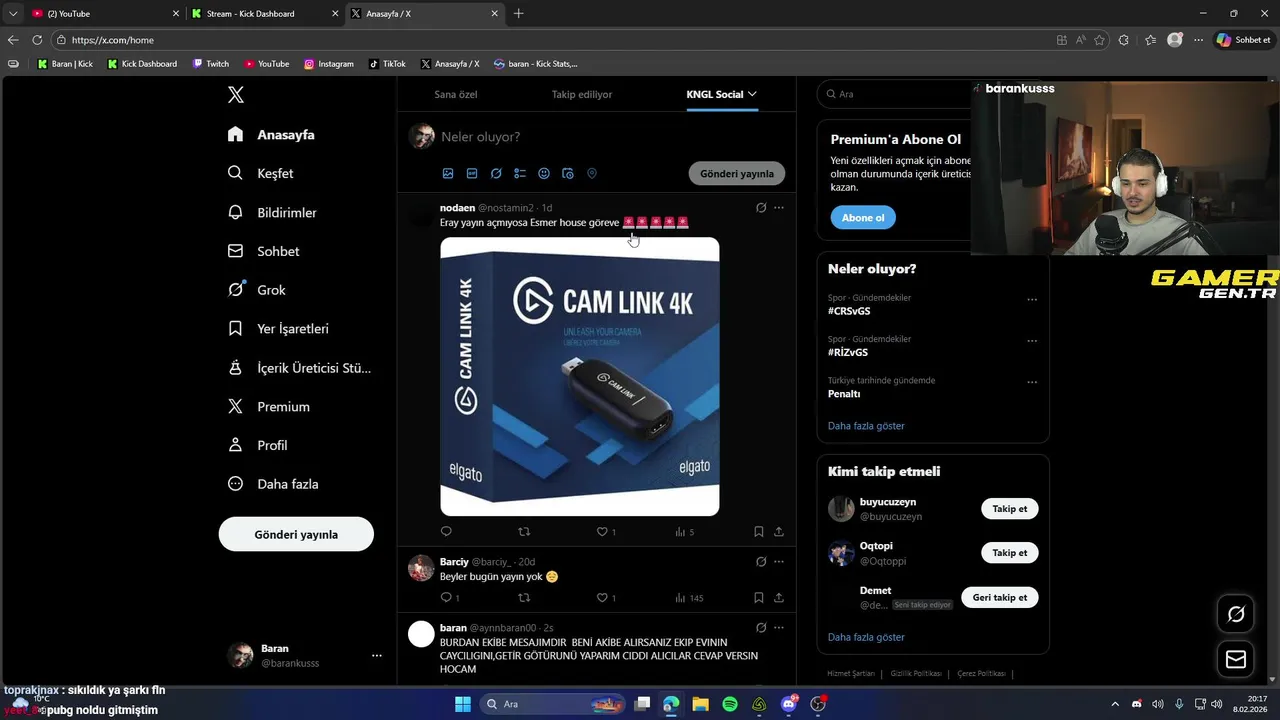Enhance post with Grok icon in composer
This screenshot has width=1280, height=720.
[496, 173]
